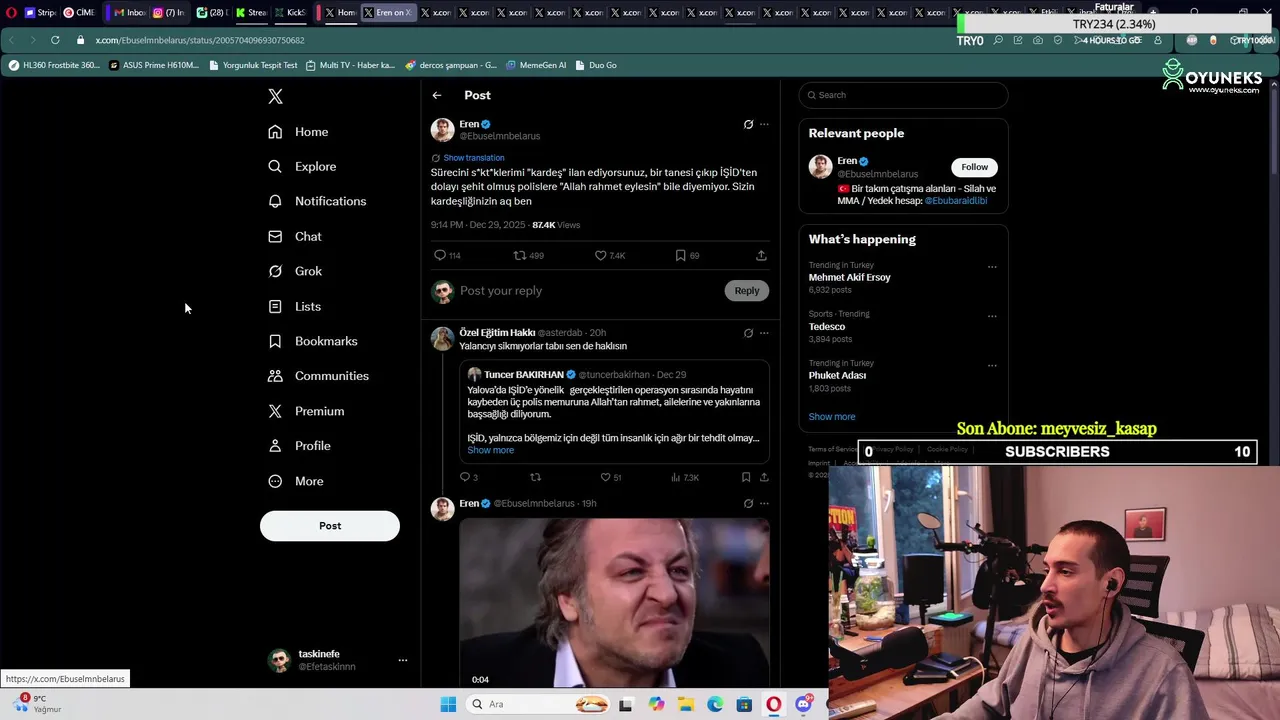
Task: Open options for Tedesco trend
Action: click(x=992, y=316)
